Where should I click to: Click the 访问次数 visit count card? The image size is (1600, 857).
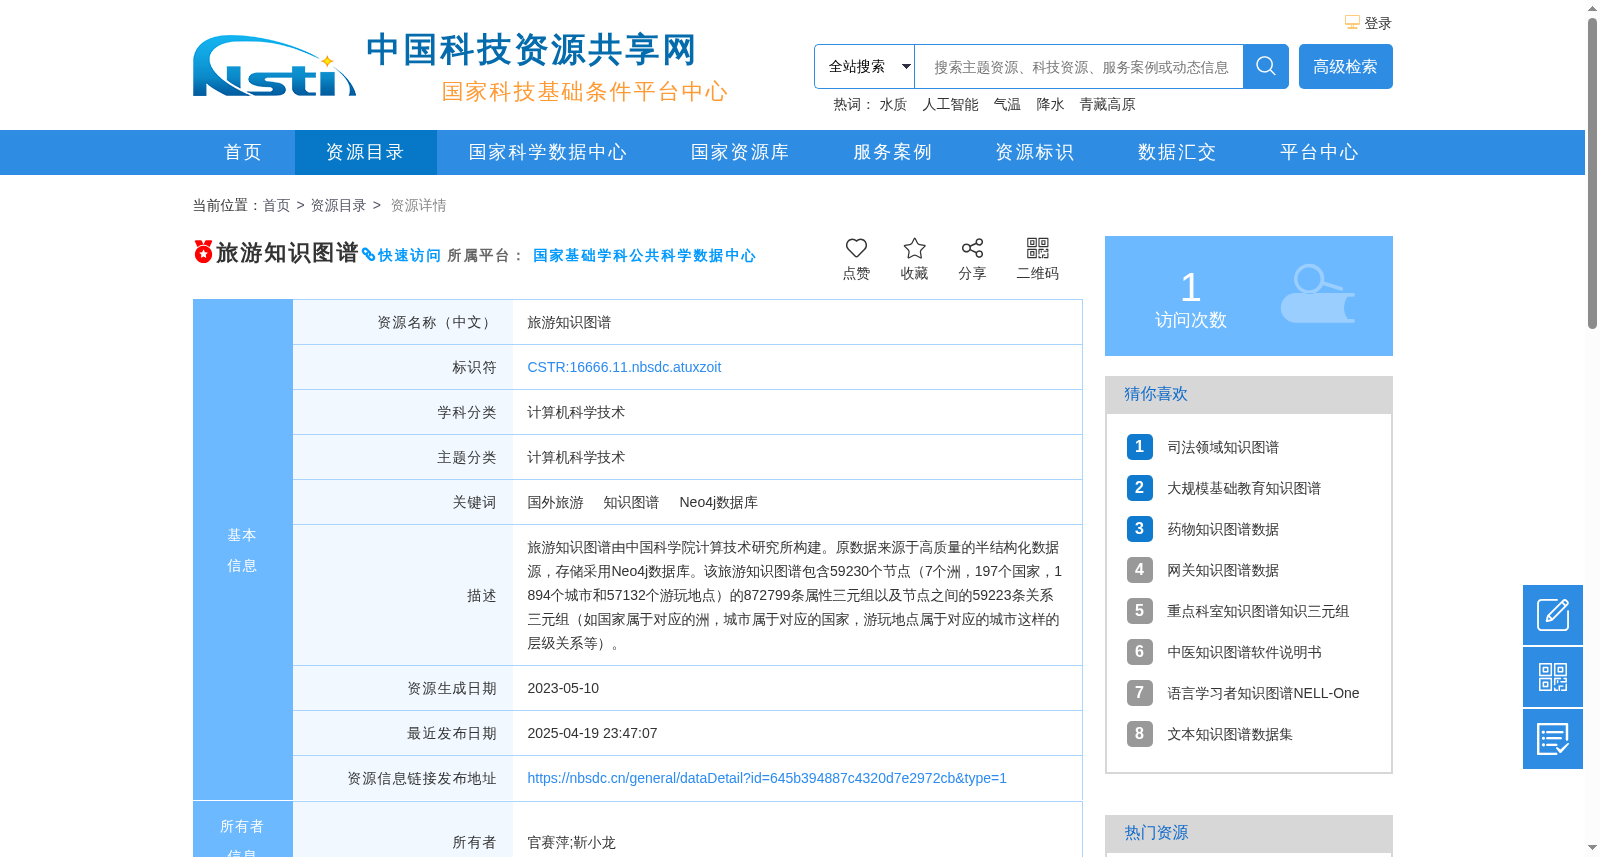tap(1249, 296)
